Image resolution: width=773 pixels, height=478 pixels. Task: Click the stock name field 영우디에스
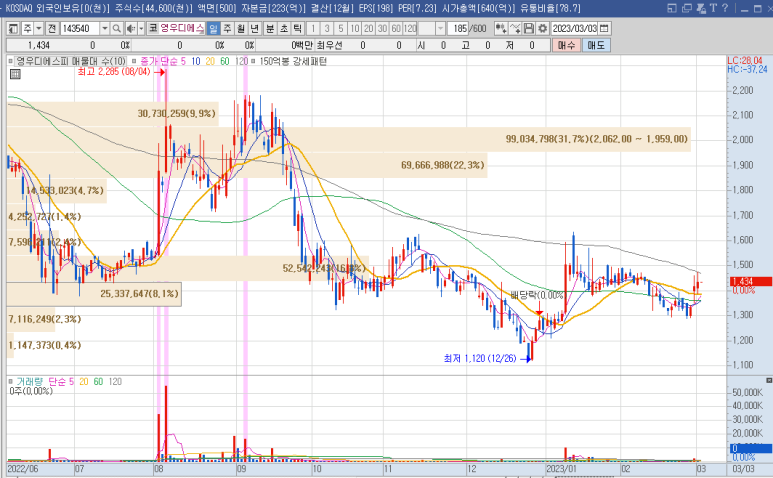(x=182, y=29)
